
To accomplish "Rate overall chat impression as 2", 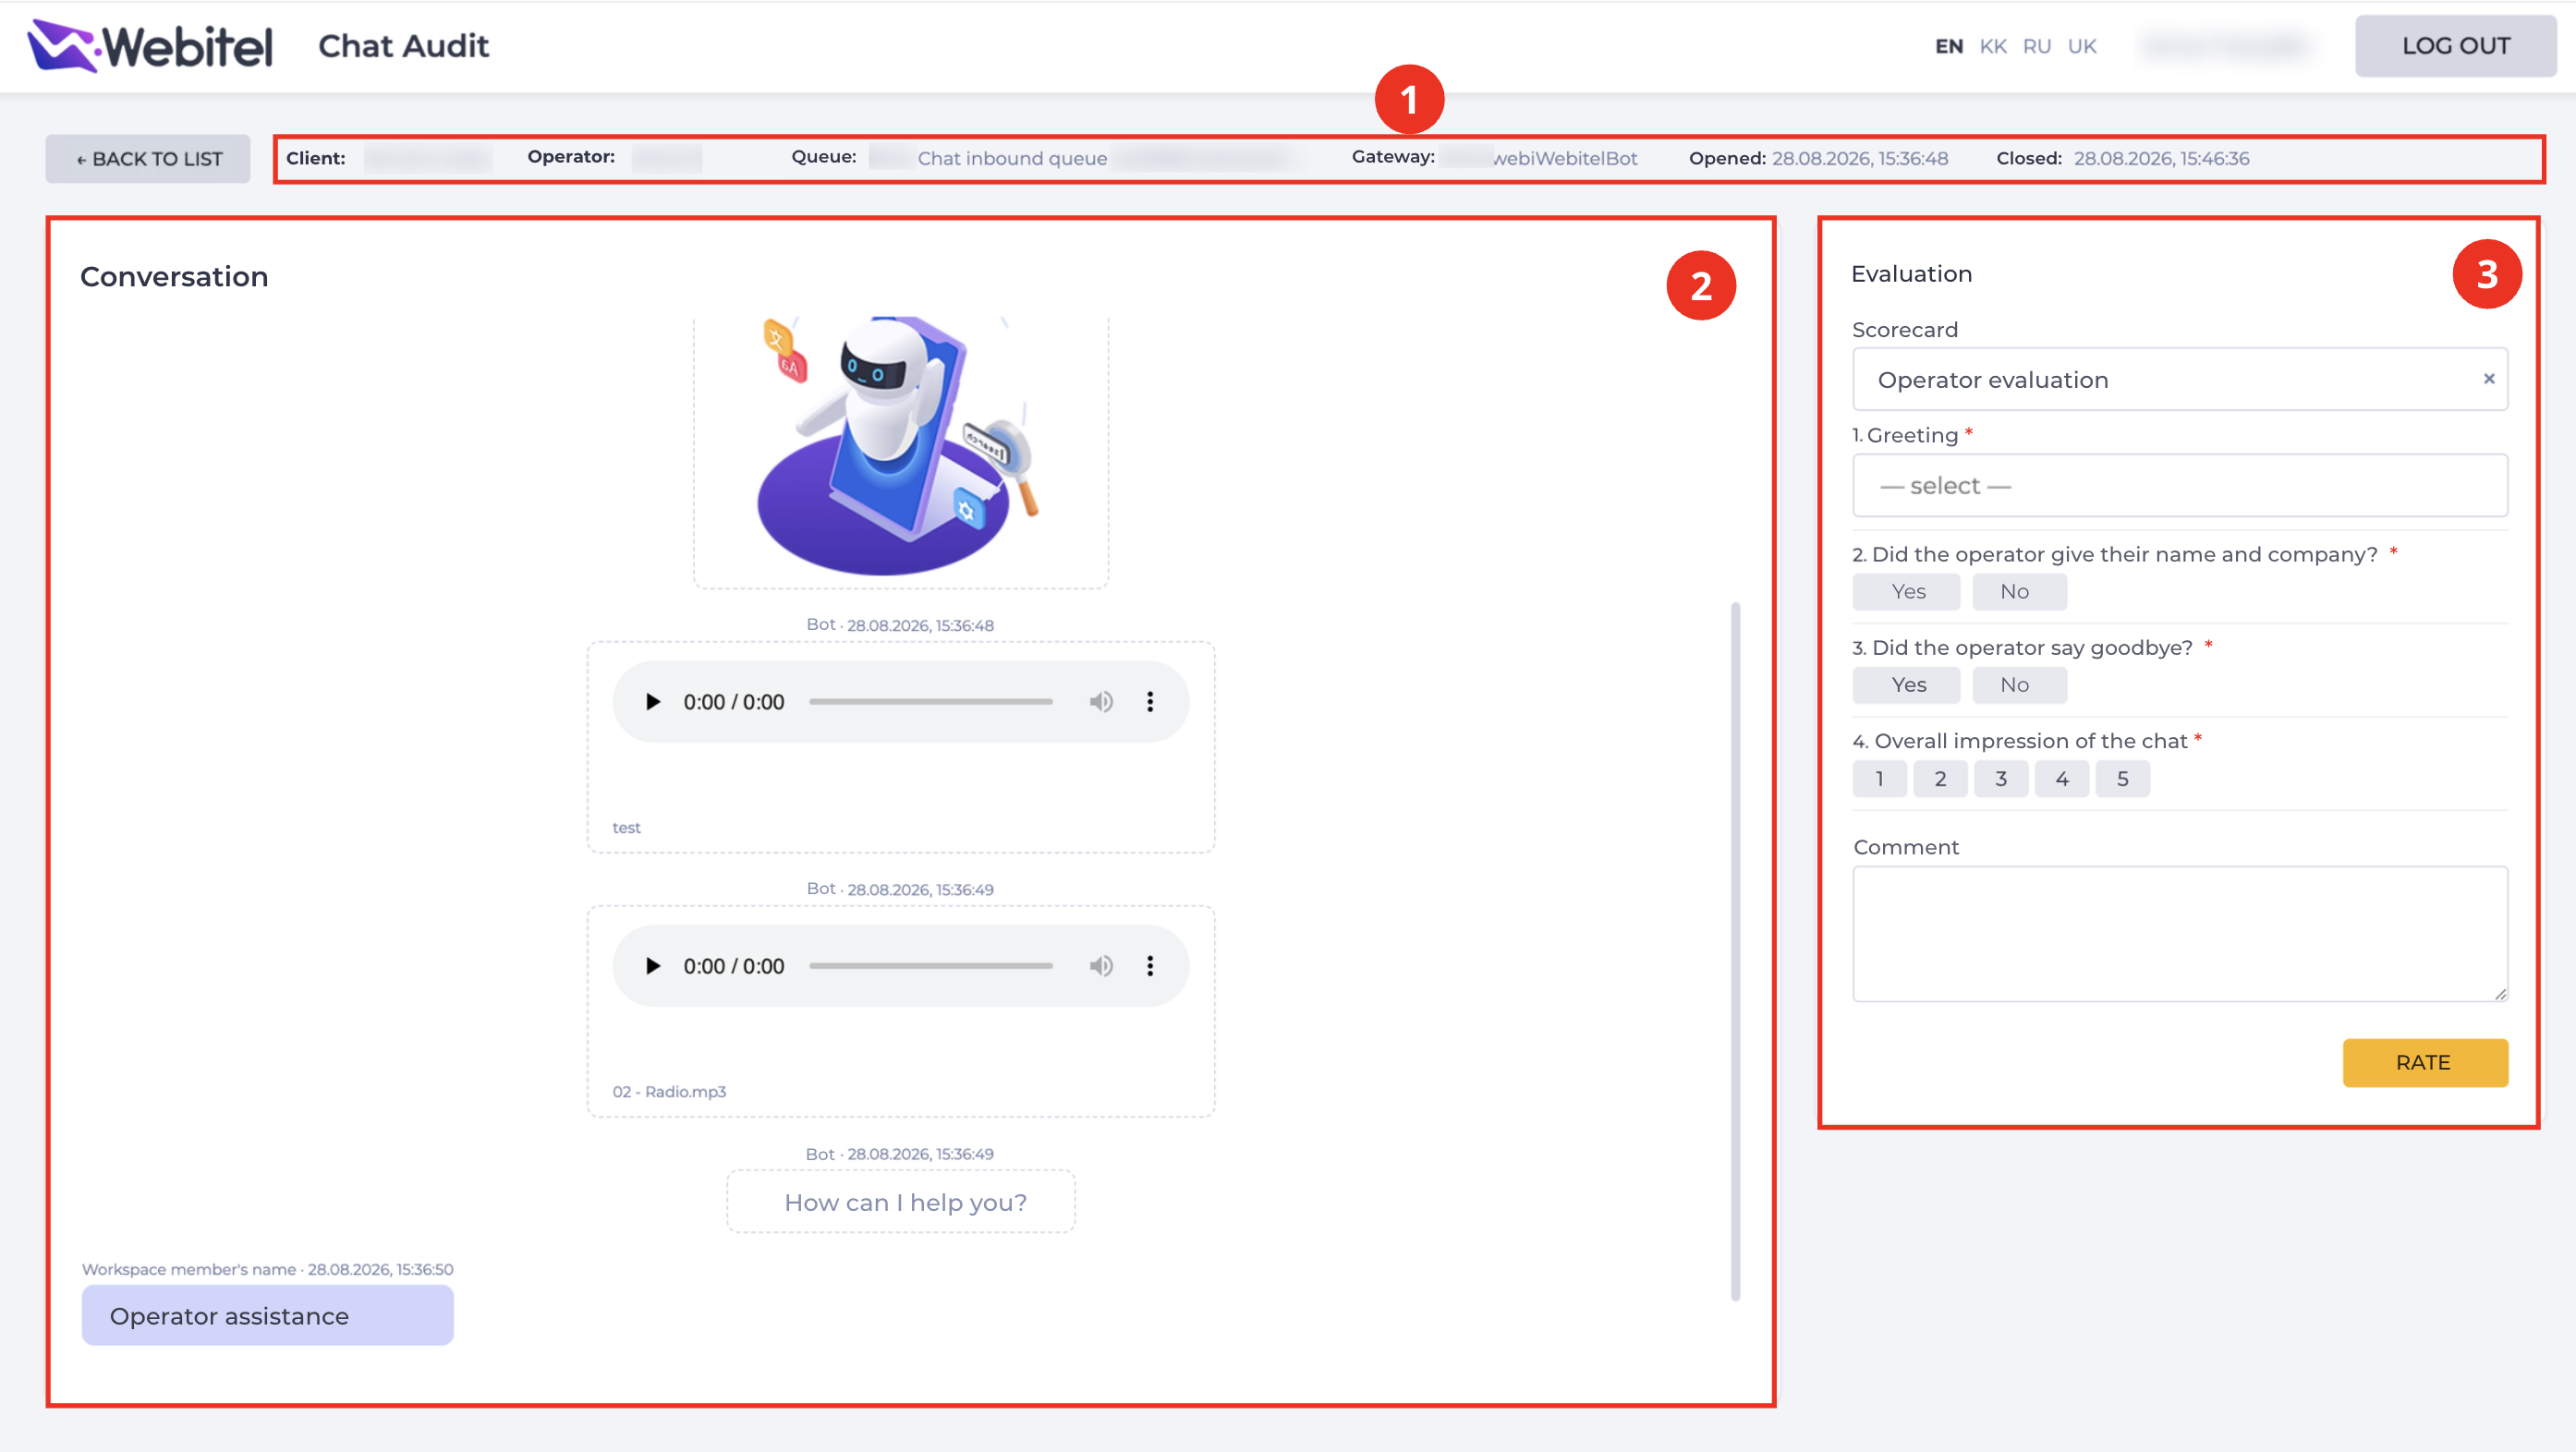I will (x=1940, y=779).
